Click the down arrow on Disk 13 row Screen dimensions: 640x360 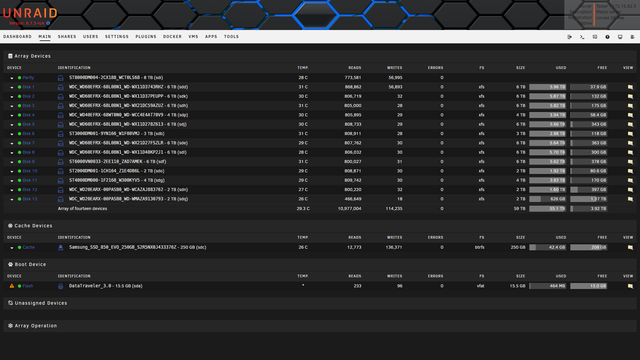tap(12, 200)
